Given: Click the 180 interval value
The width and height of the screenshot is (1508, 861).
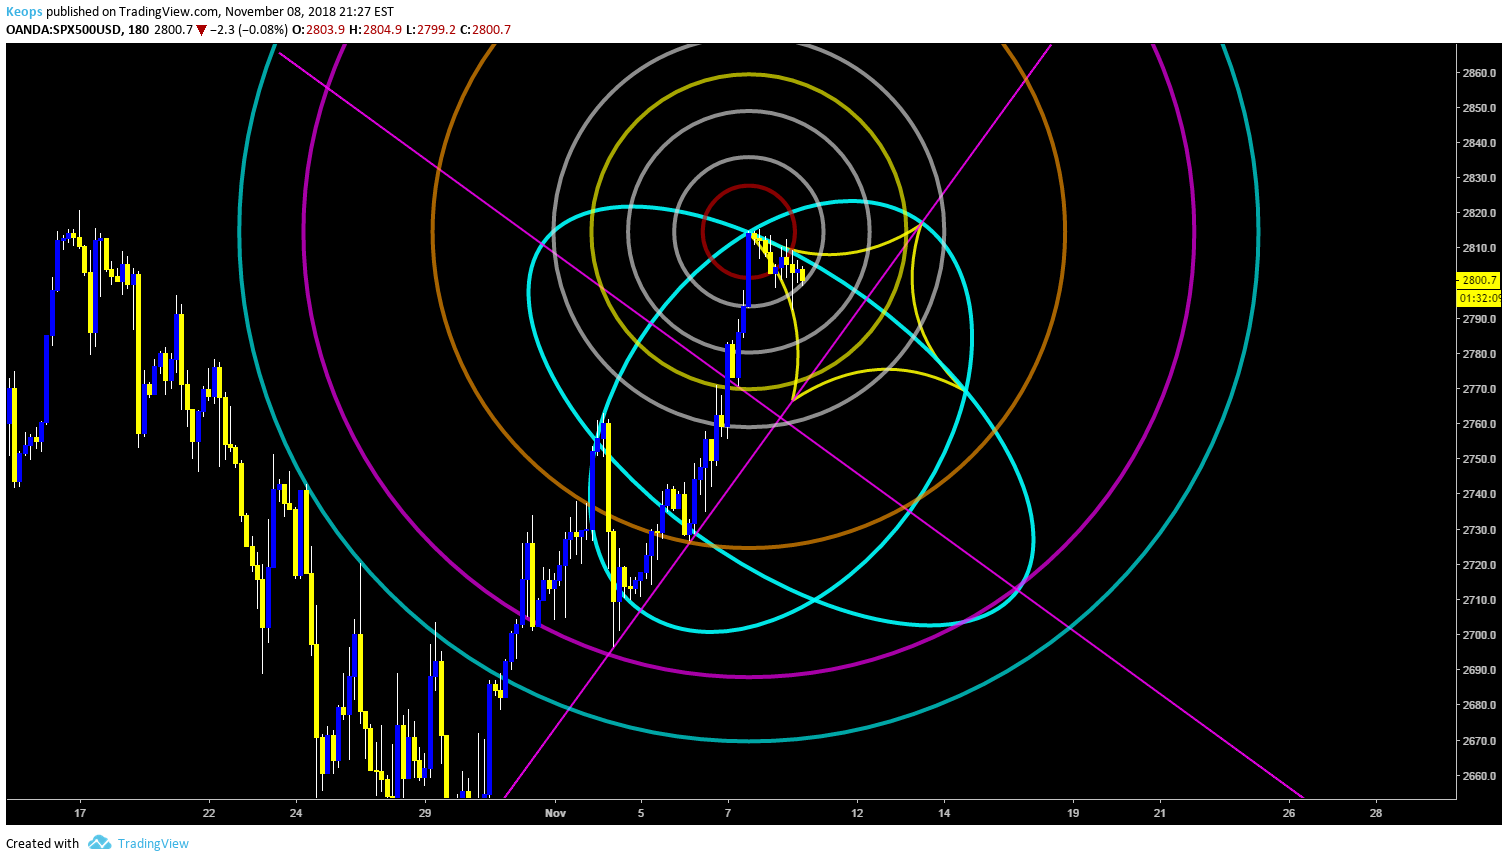Looking at the screenshot, I should (138, 29).
